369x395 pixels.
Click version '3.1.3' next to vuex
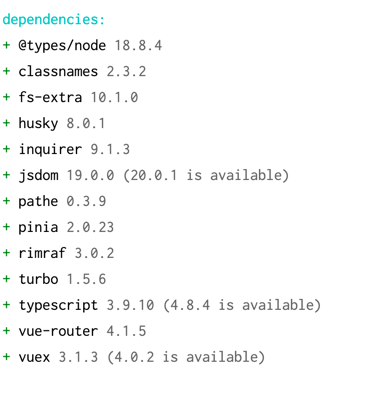(78, 357)
